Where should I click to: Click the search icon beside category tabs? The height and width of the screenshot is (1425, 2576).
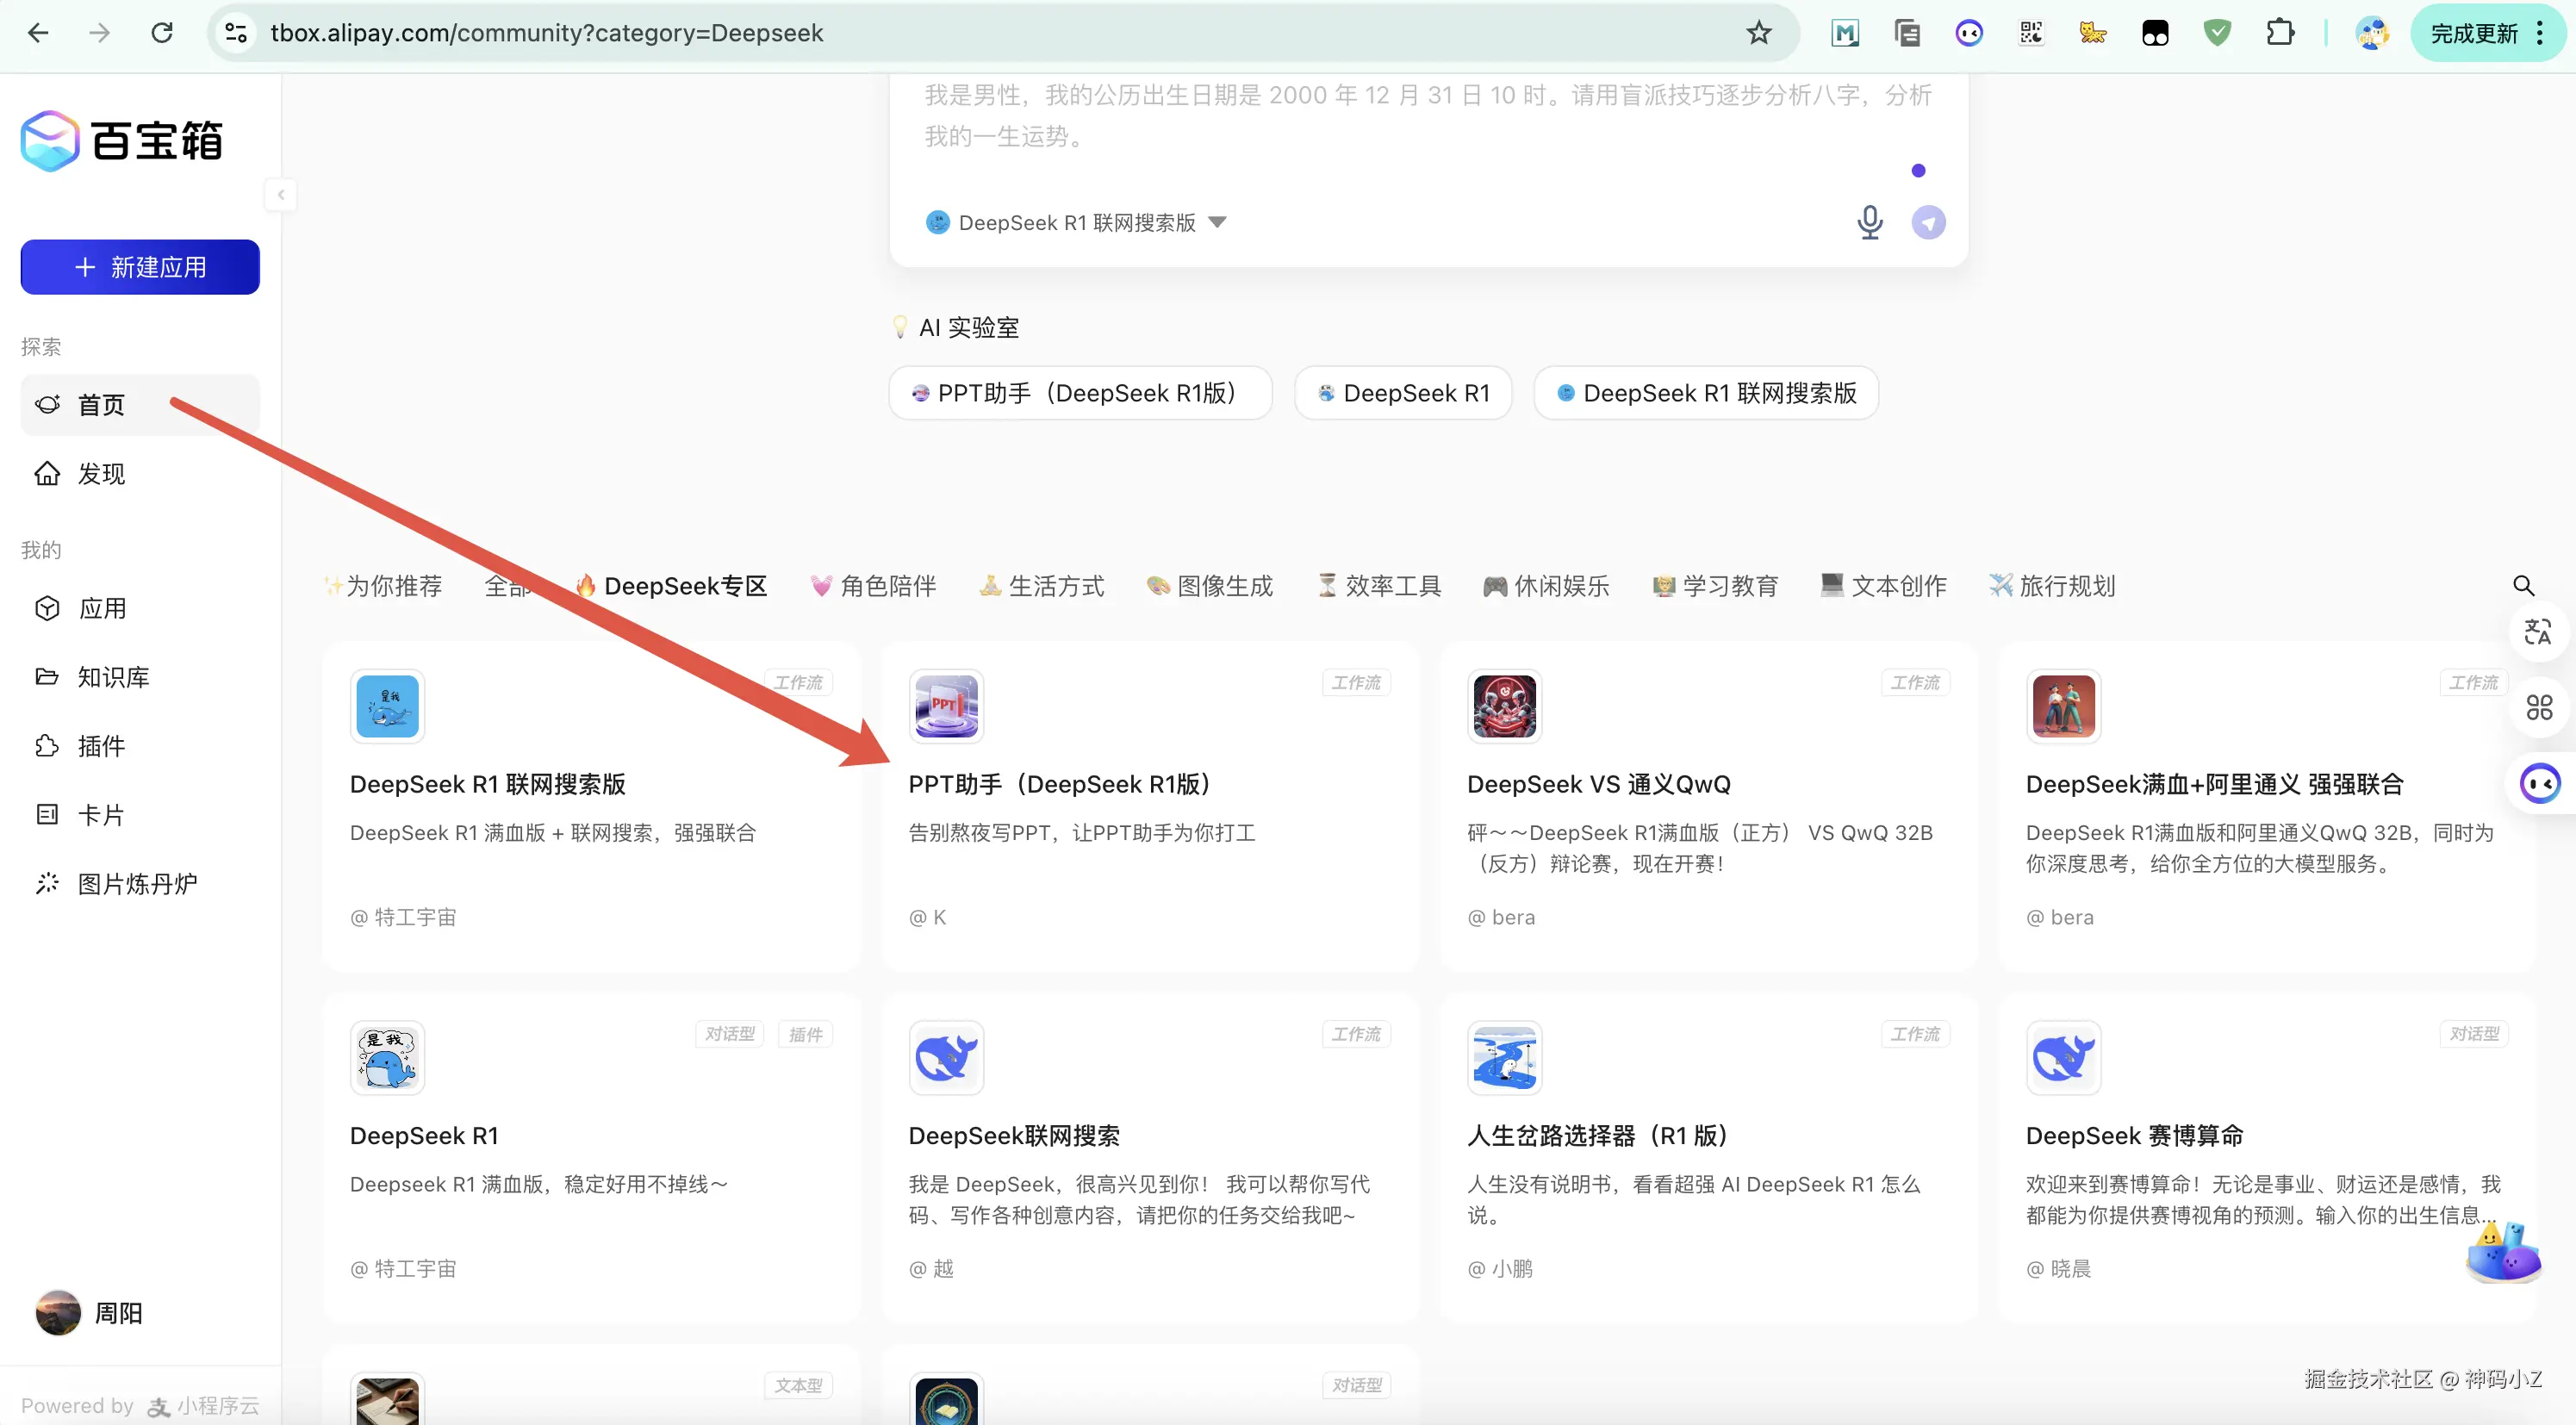tap(2523, 585)
